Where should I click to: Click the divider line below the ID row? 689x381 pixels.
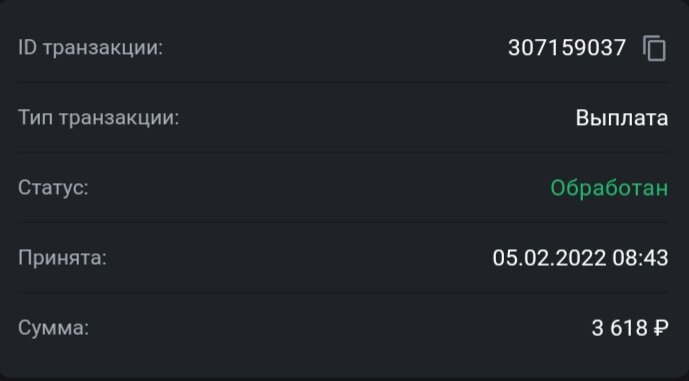343,82
